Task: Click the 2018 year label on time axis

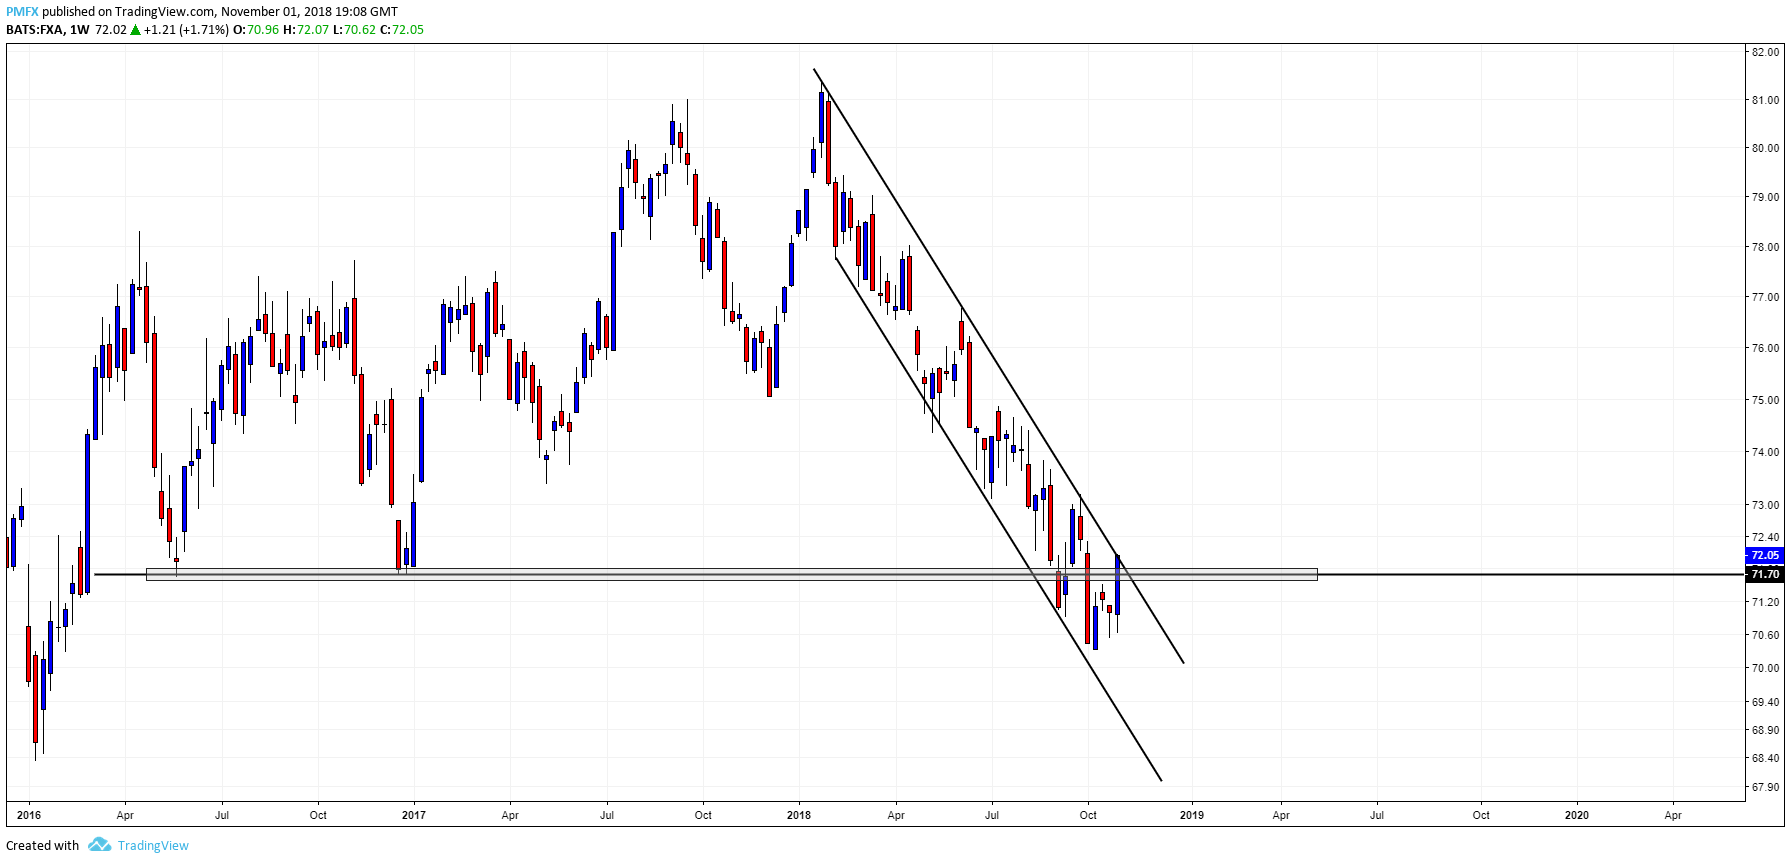Action: point(799,815)
